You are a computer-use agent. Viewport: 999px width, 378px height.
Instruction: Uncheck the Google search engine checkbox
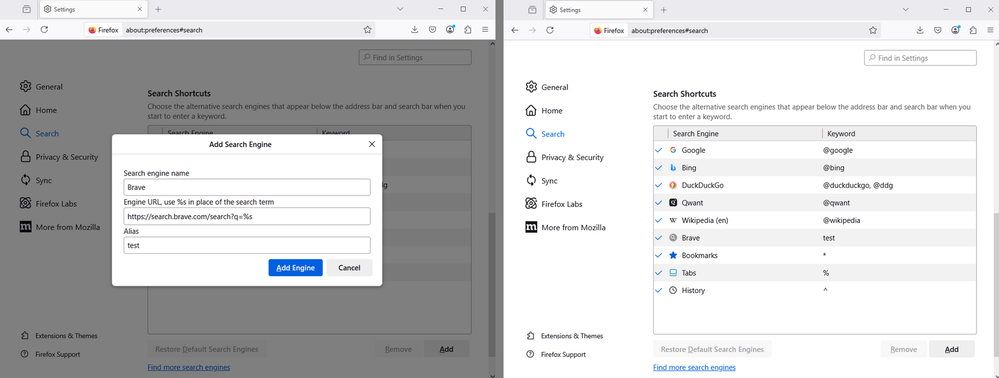tap(659, 150)
